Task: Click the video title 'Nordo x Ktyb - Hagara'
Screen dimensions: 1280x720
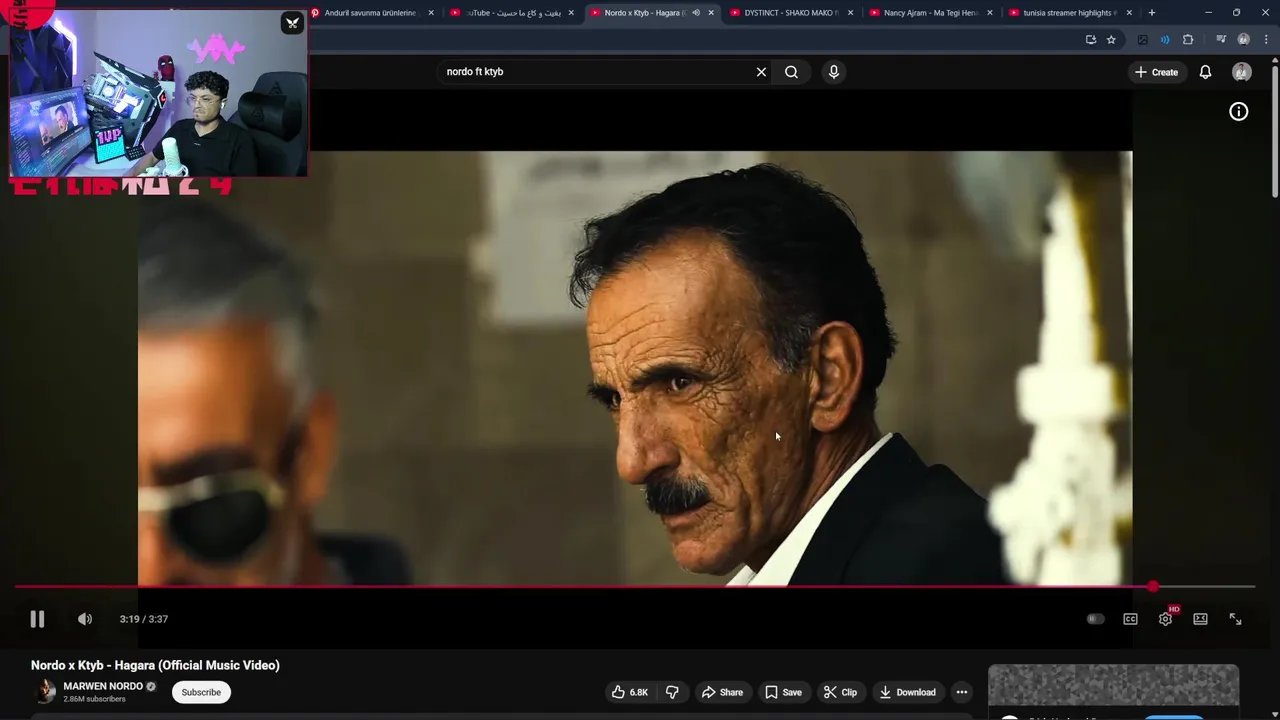Action: (x=155, y=665)
